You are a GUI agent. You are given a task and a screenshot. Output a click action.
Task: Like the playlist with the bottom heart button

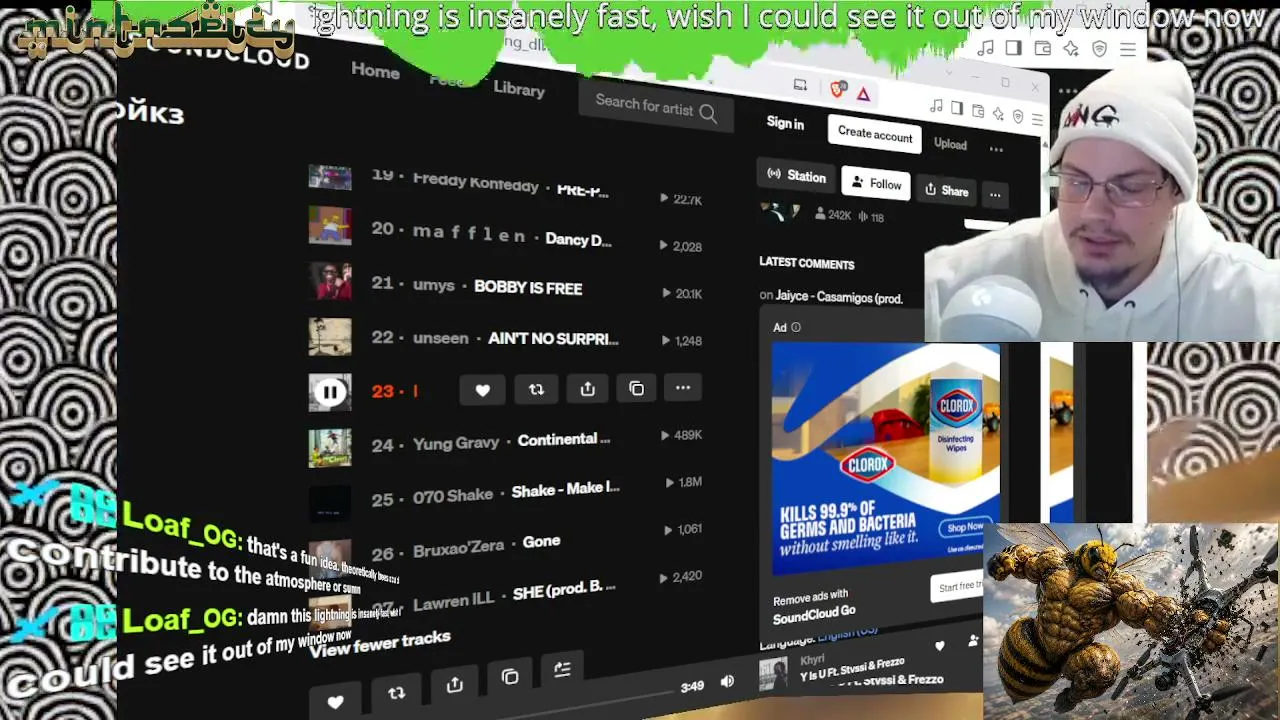pos(335,702)
